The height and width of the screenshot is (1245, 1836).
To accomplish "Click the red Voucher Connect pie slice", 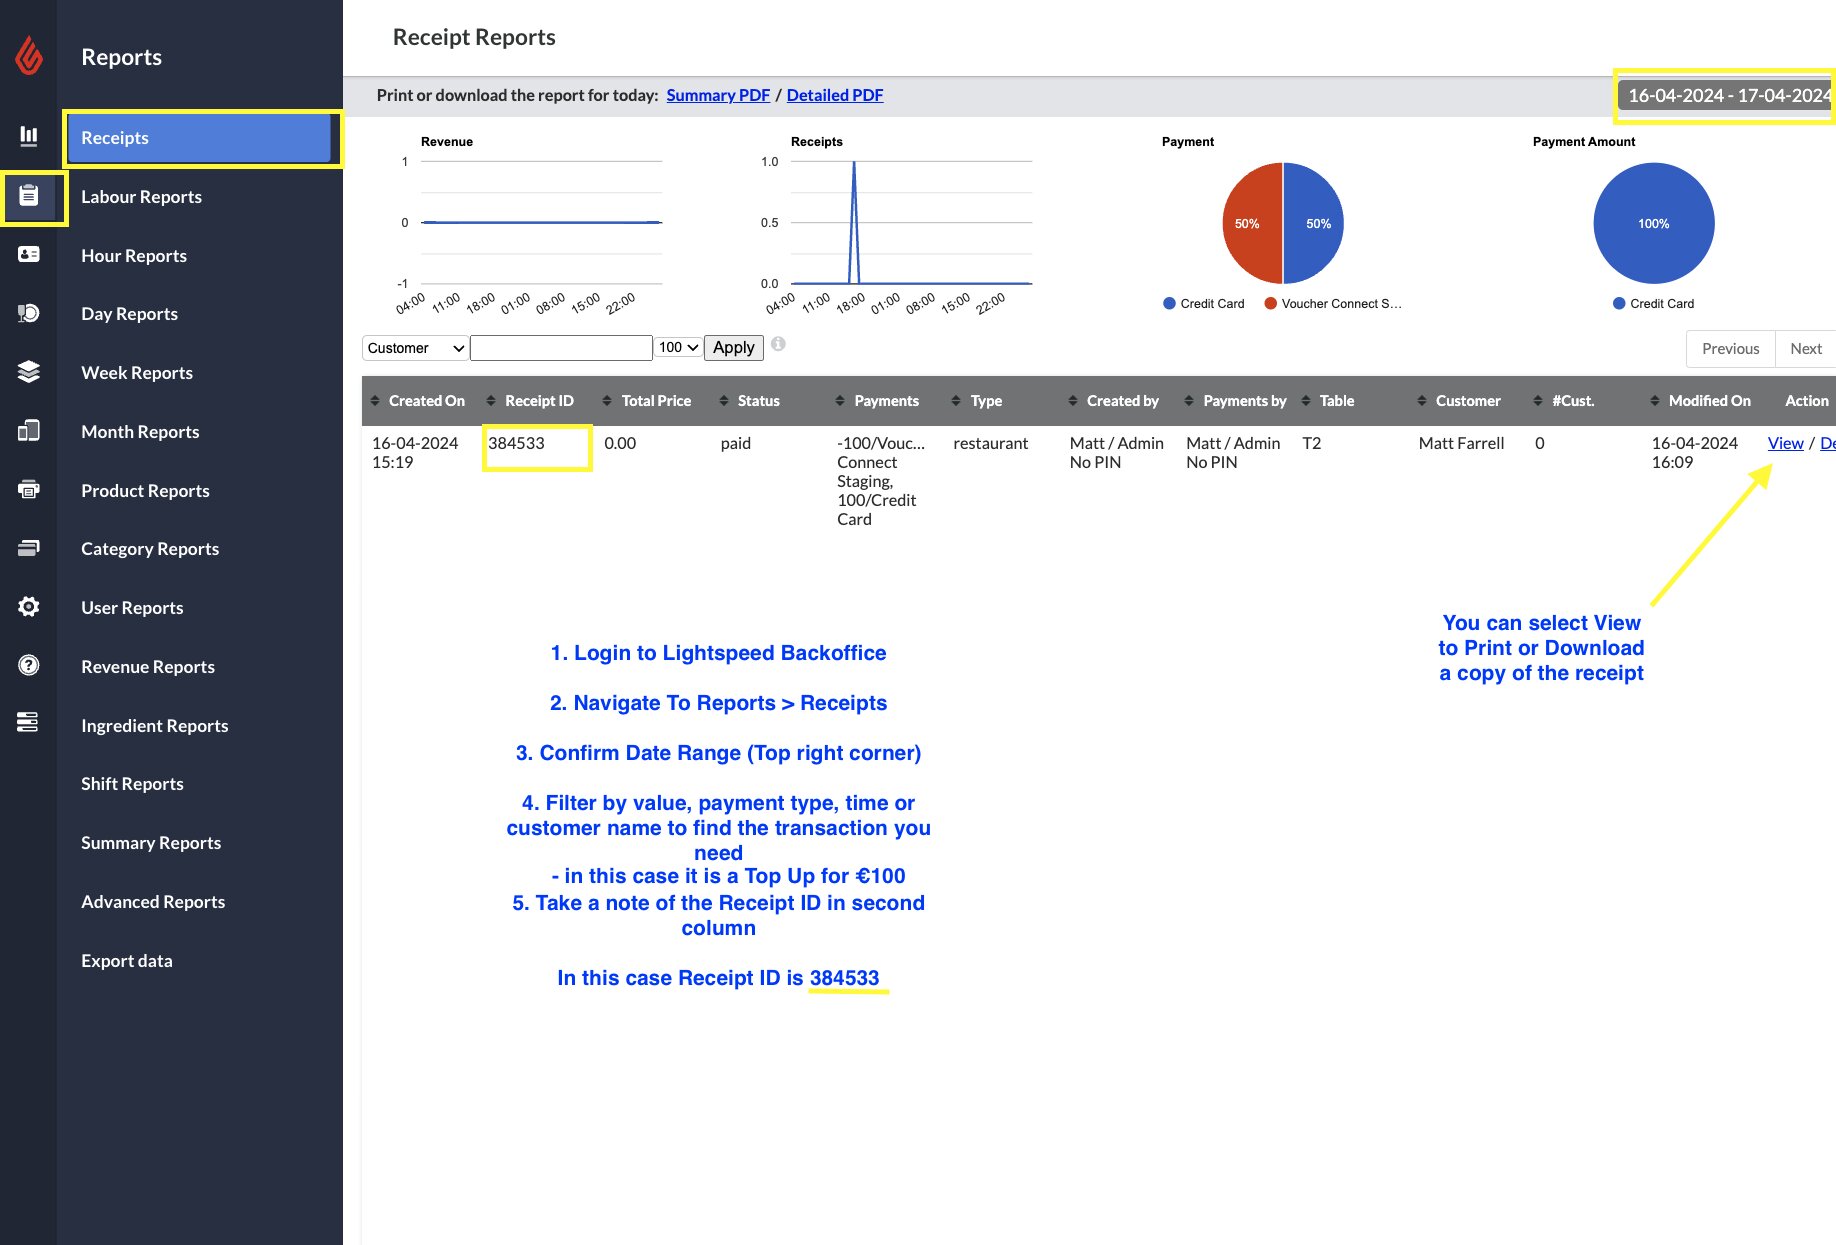I will (x=1252, y=223).
